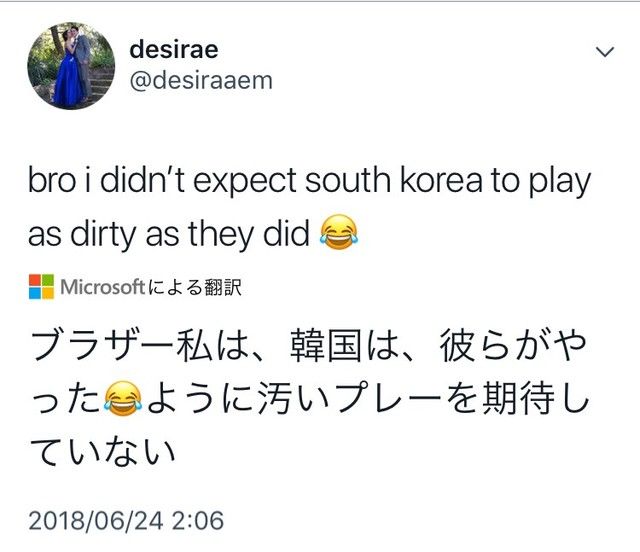The height and width of the screenshot is (552, 640).
Task: Click the laughing emoji in the Japanese translation
Action: (x=123, y=398)
